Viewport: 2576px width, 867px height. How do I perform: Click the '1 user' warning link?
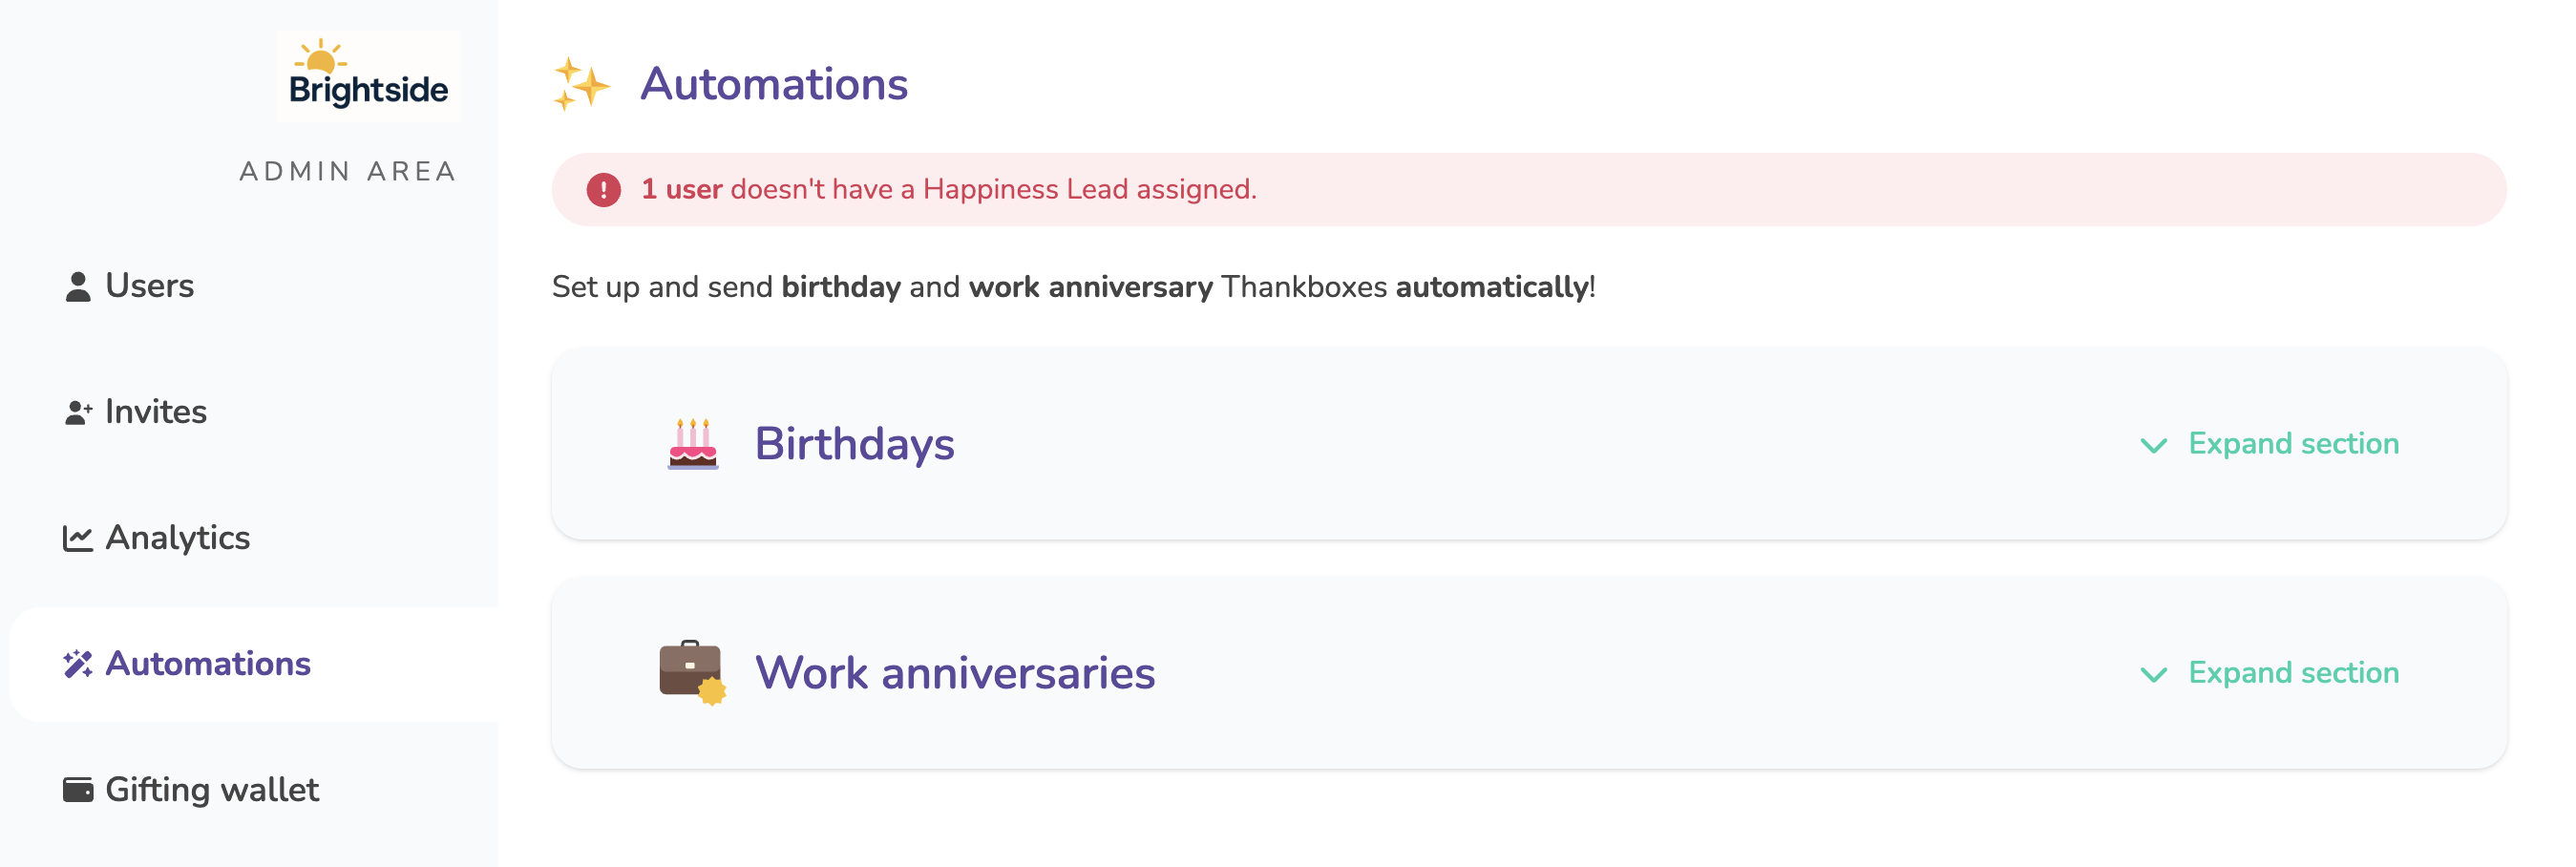(x=682, y=189)
